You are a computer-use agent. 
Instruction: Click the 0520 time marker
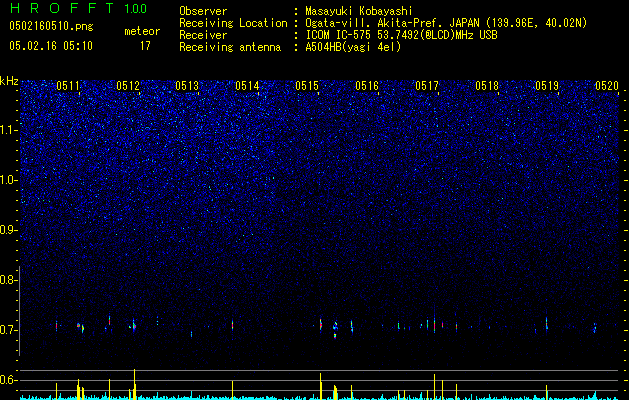[x=607, y=86]
